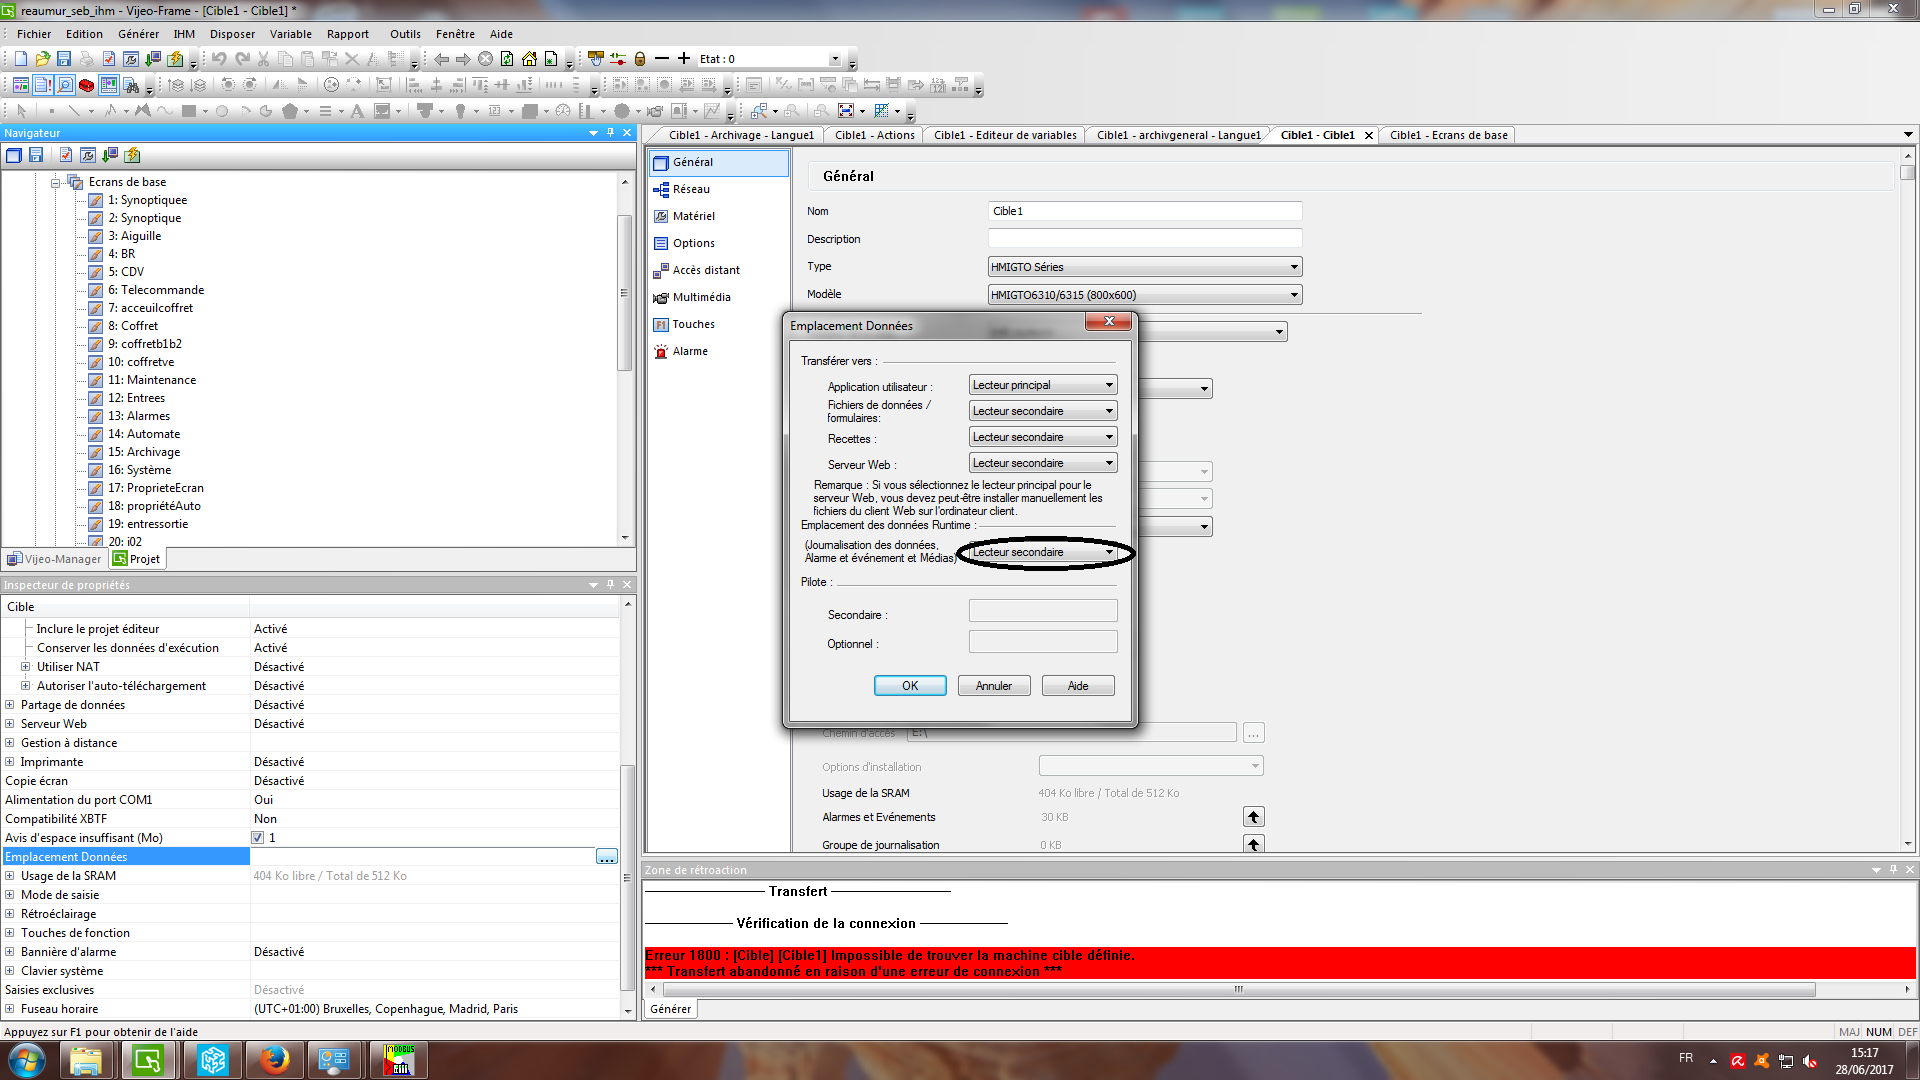Click up arrow next to Alarmes et Evénements
1920x1080 pixels.
[1253, 817]
